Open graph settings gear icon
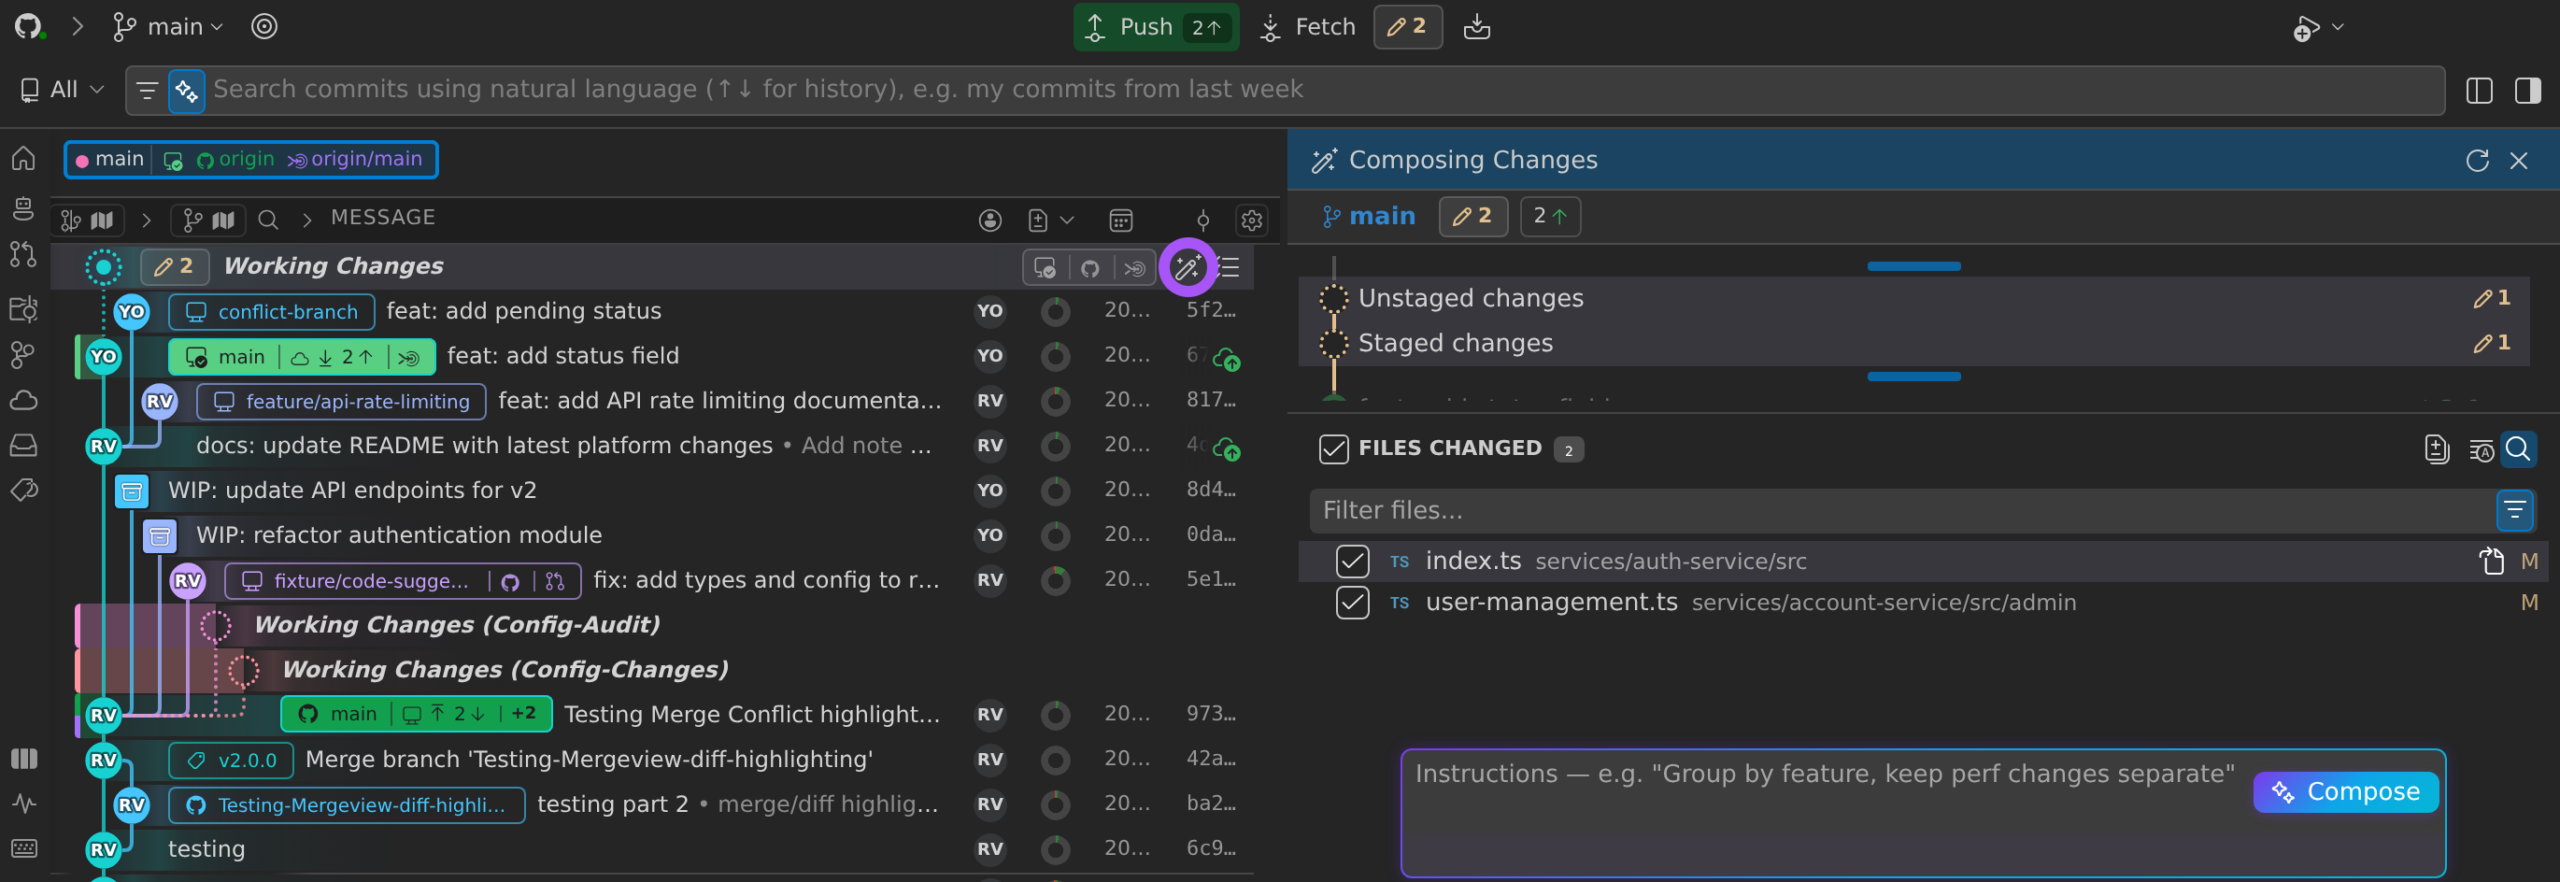2560x882 pixels. 1251,220
